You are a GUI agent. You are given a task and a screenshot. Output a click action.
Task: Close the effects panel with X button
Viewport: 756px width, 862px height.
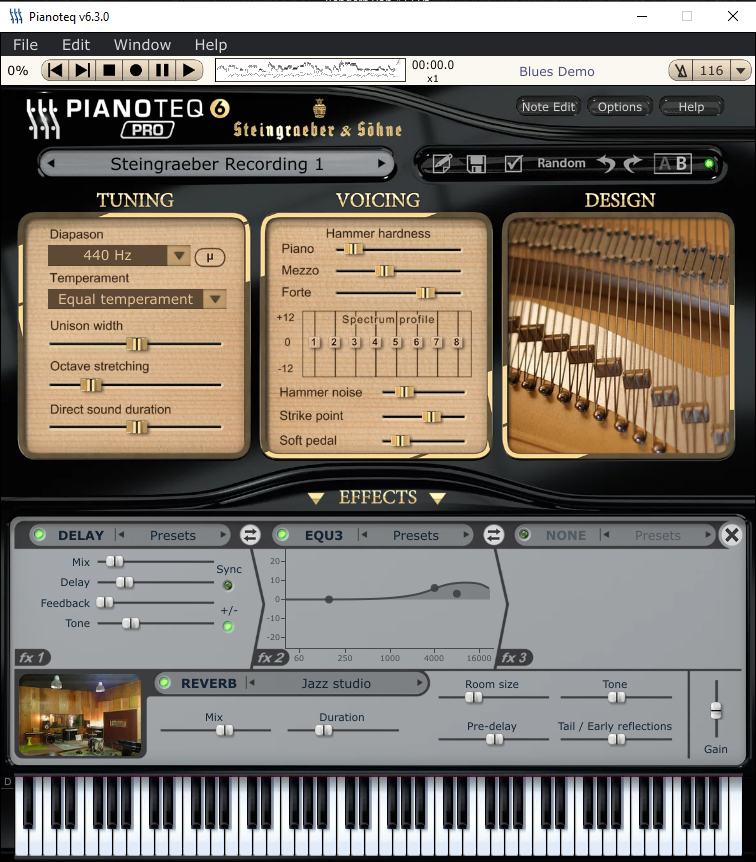pyautogui.click(x=731, y=535)
